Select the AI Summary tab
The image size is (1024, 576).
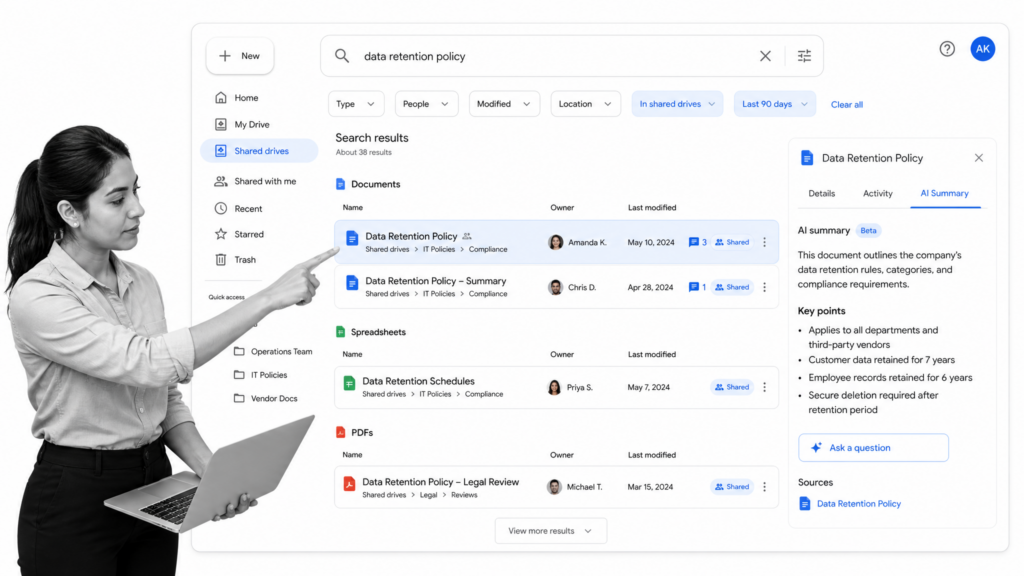944,193
